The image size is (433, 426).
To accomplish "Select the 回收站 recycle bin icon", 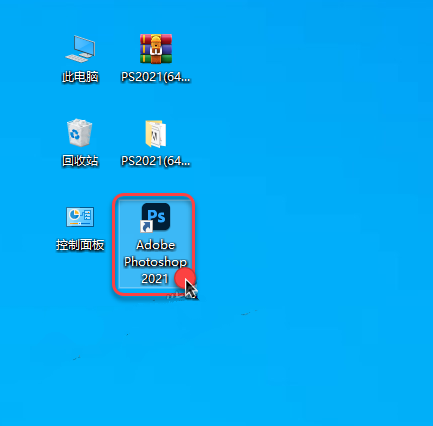I will (80, 133).
